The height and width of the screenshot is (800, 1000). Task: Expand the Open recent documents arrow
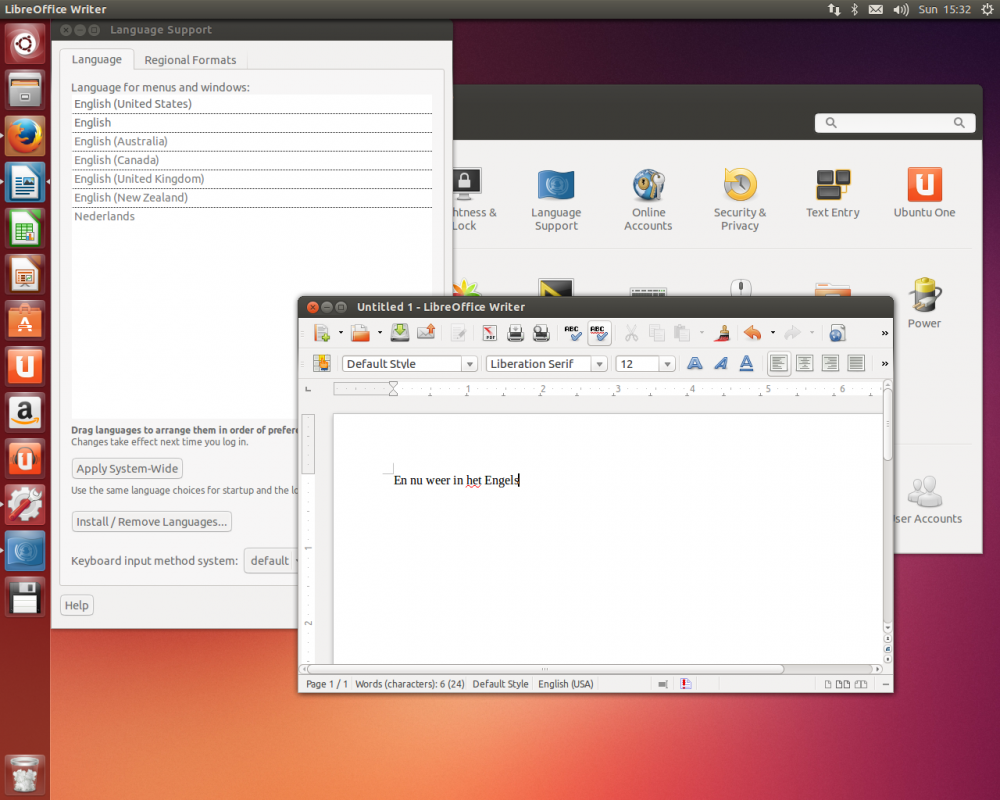coord(379,332)
